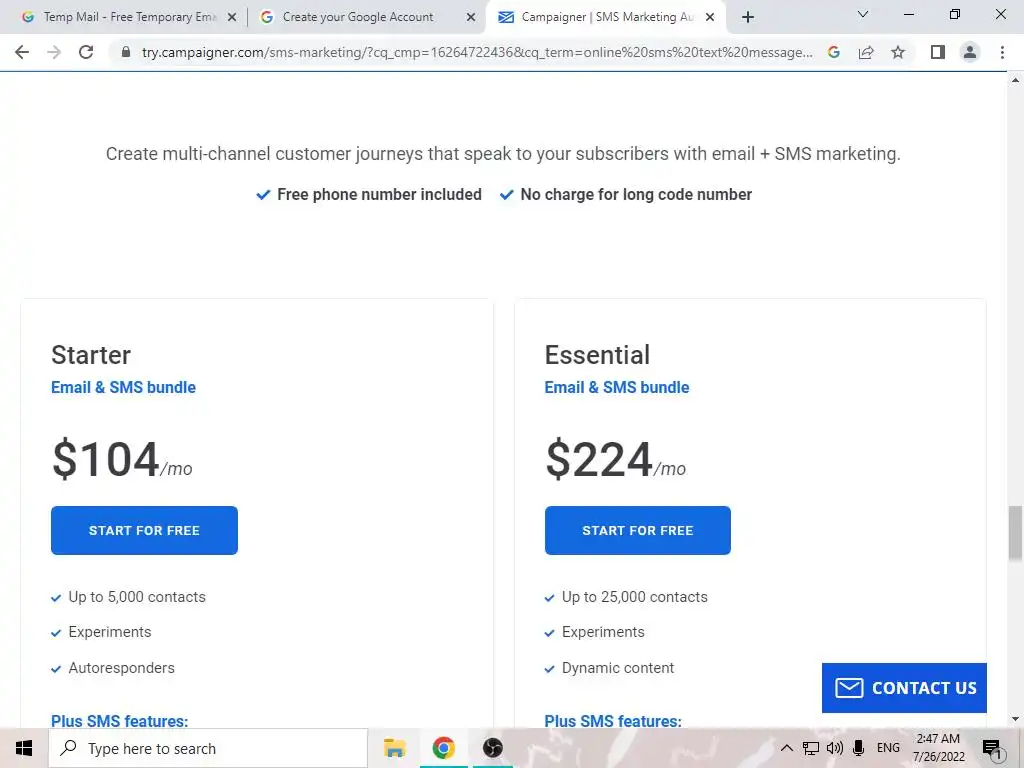Image resolution: width=1024 pixels, height=768 pixels.
Task: Reload the current page
Action: pyautogui.click(x=86, y=53)
